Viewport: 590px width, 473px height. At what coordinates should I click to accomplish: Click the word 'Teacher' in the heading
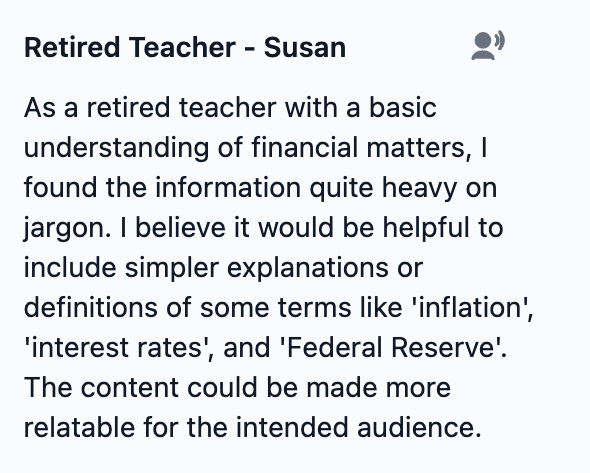click(182, 48)
